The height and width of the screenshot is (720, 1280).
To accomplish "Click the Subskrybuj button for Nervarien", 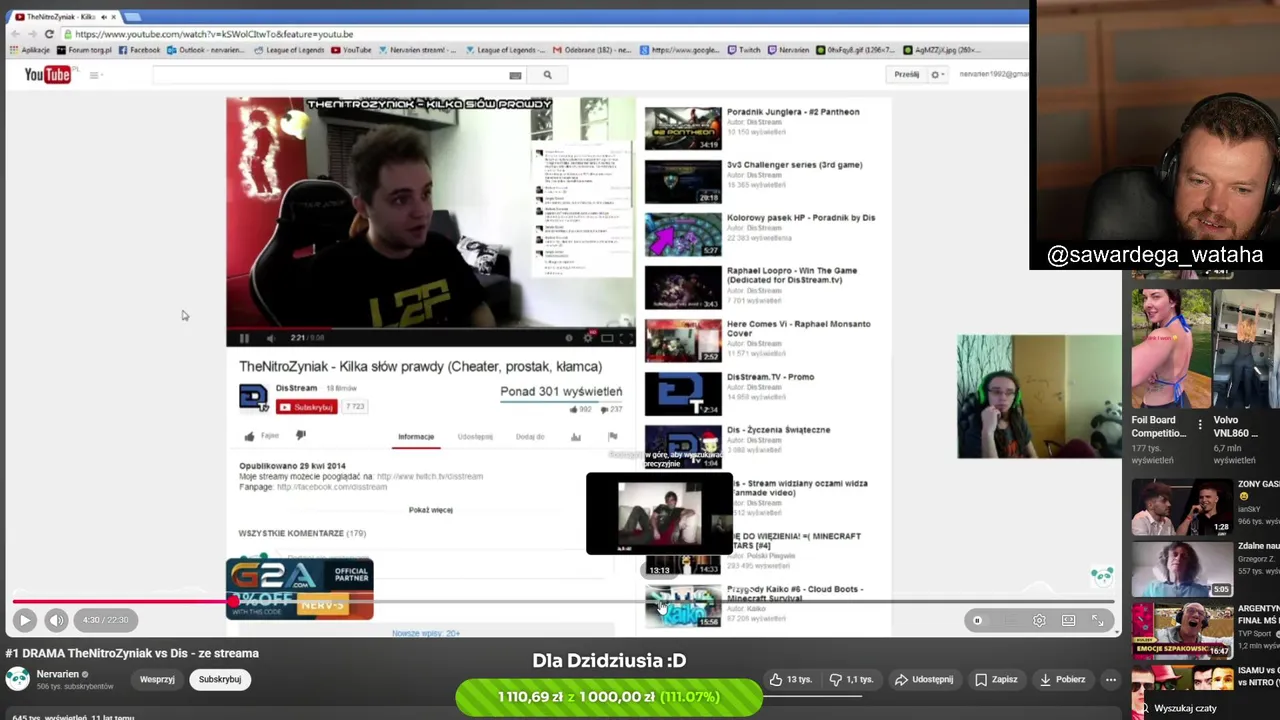I will 219,679.
